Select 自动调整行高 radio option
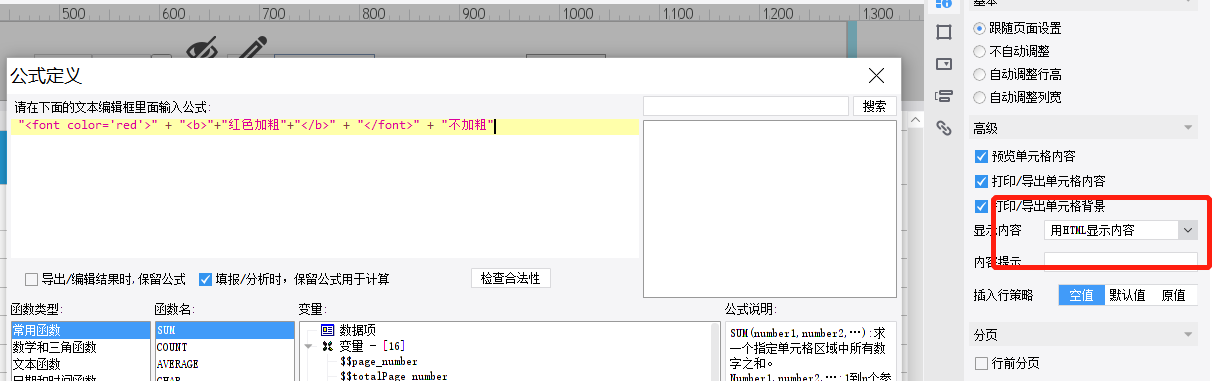This screenshot has height=381, width=1216. [979, 74]
